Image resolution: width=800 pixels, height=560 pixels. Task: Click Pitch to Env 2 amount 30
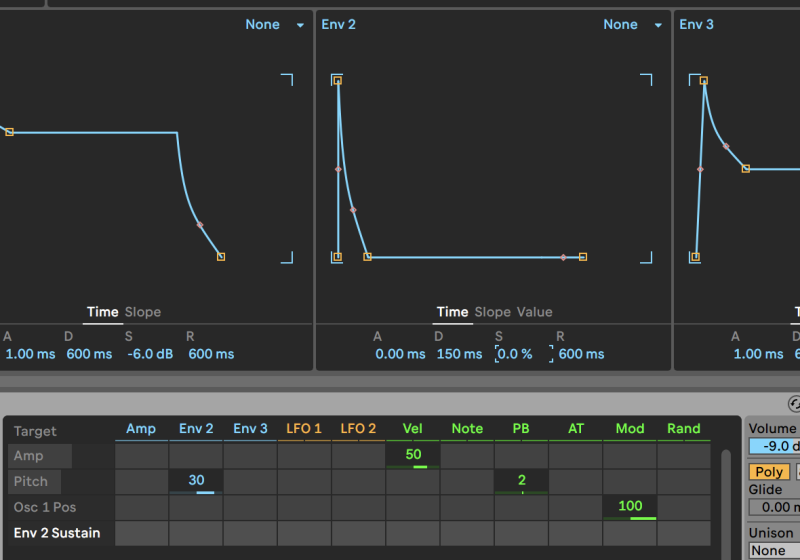click(196, 481)
